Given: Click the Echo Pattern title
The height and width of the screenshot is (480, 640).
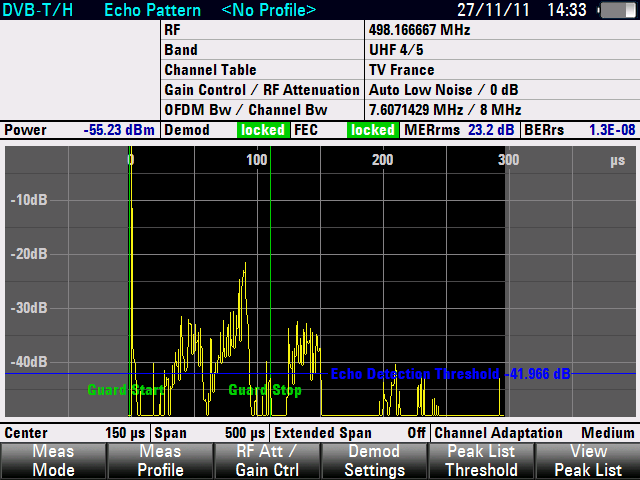Looking at the screenshot, I should click(153, 10).
